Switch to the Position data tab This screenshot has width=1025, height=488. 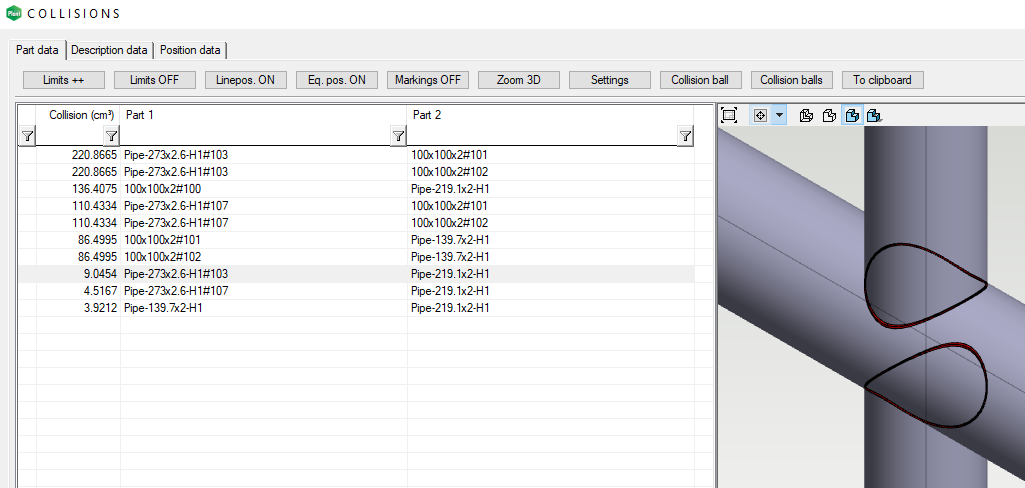point(190,50)
